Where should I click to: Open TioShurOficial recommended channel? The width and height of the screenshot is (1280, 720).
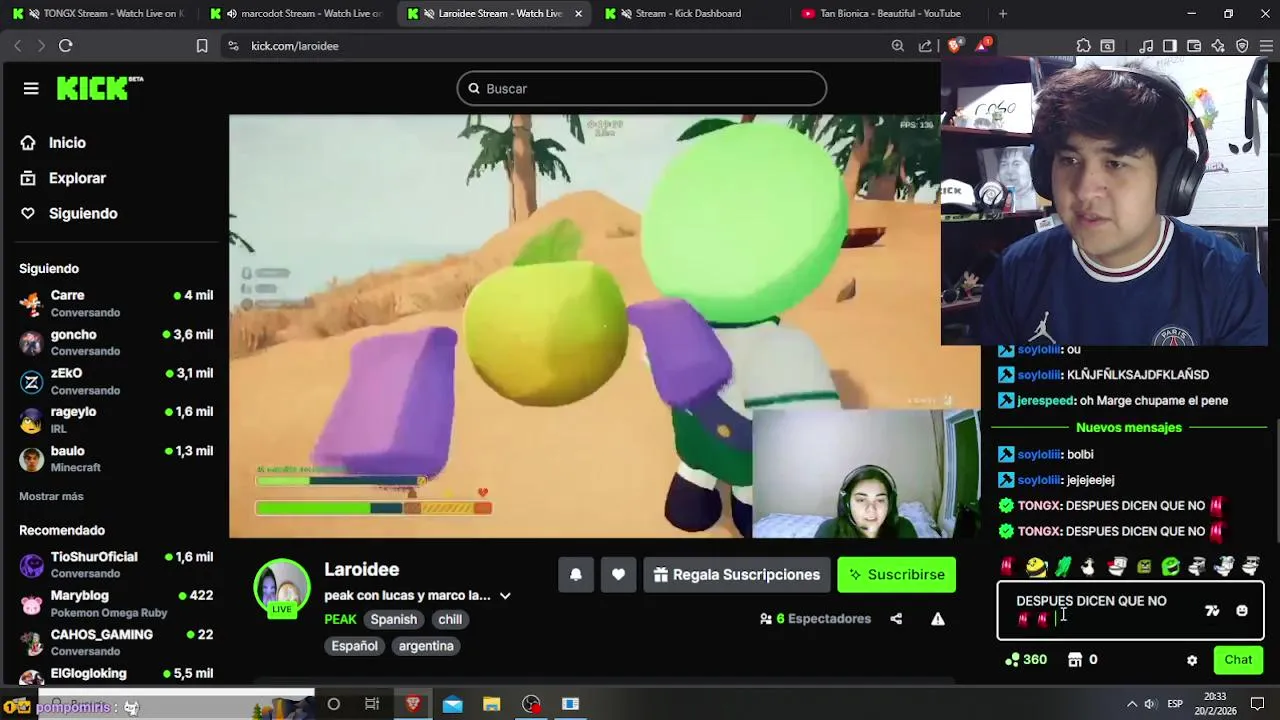click(x=117, y=564)
